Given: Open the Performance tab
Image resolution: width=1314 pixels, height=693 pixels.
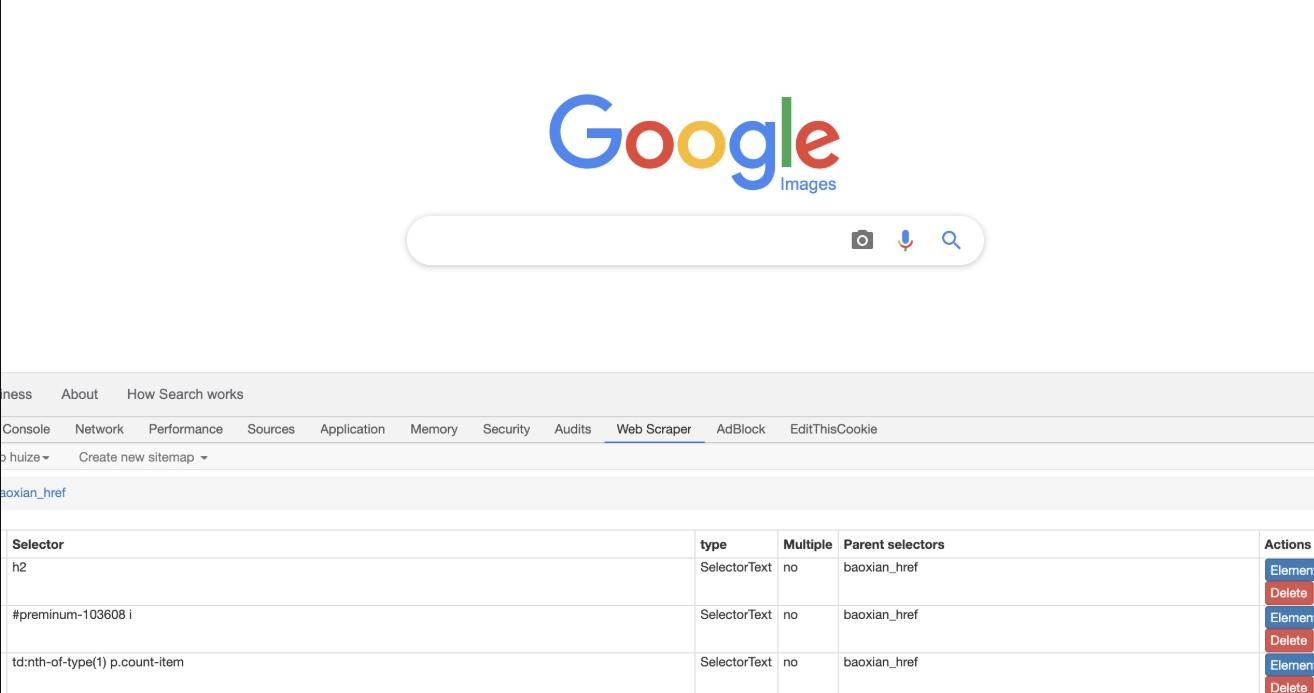Looking at the screenshot, I should point(185,429).
